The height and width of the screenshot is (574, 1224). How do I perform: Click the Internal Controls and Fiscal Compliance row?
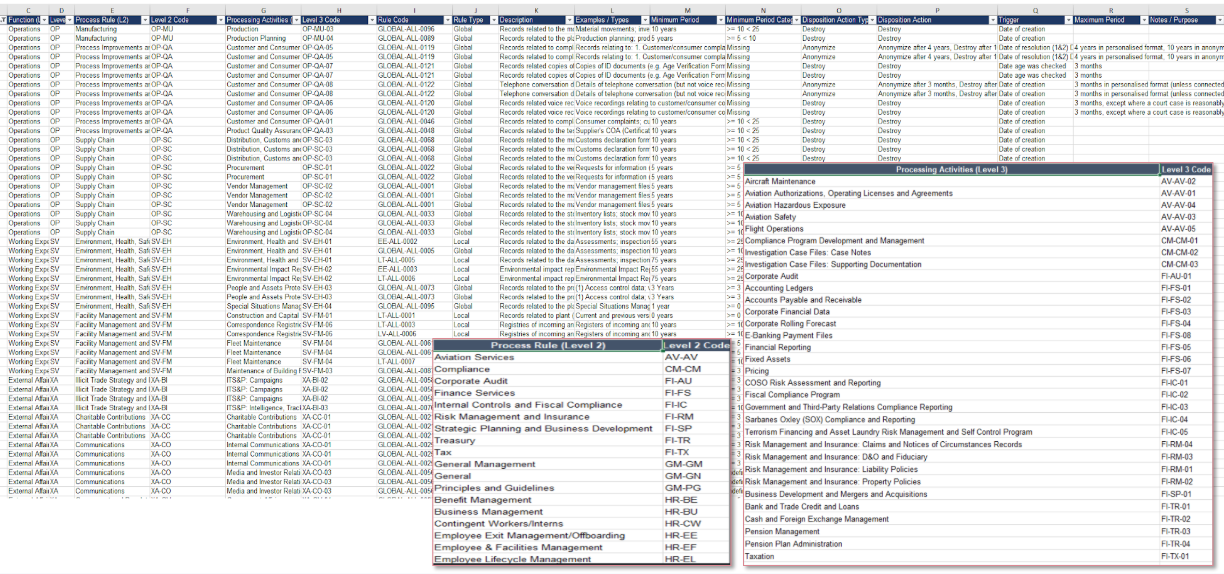(547, 405)
